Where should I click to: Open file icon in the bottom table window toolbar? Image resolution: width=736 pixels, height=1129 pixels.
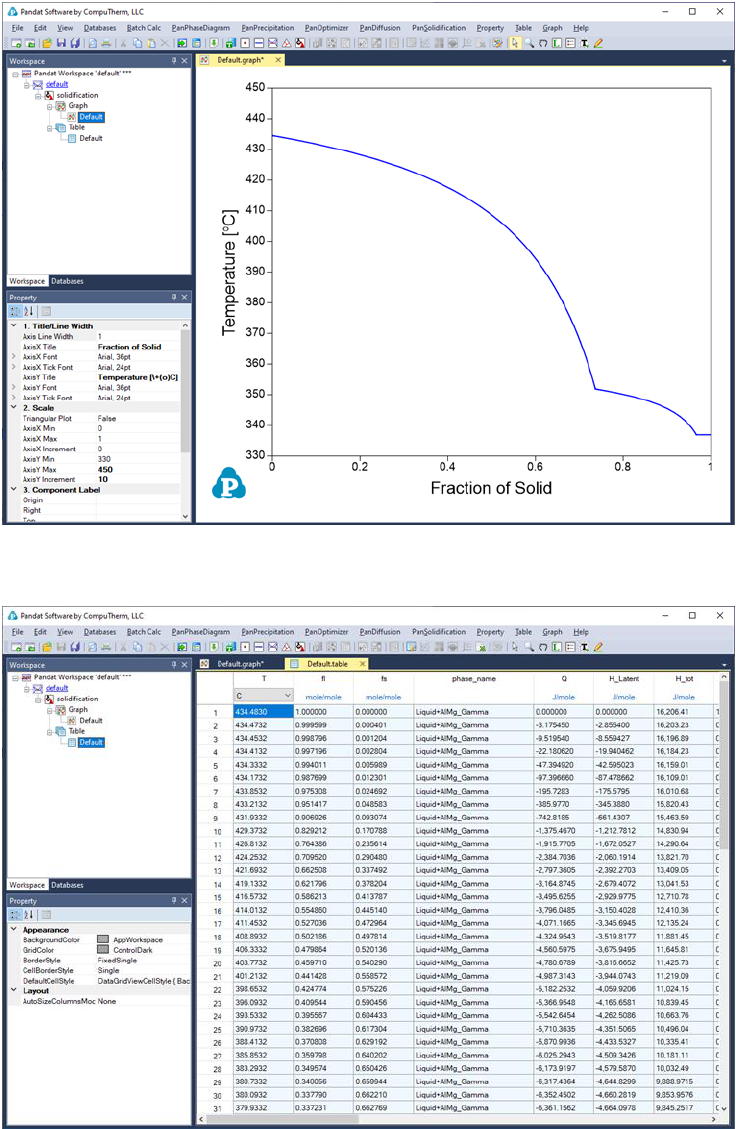pyautogui.click(x=47, y=647)
